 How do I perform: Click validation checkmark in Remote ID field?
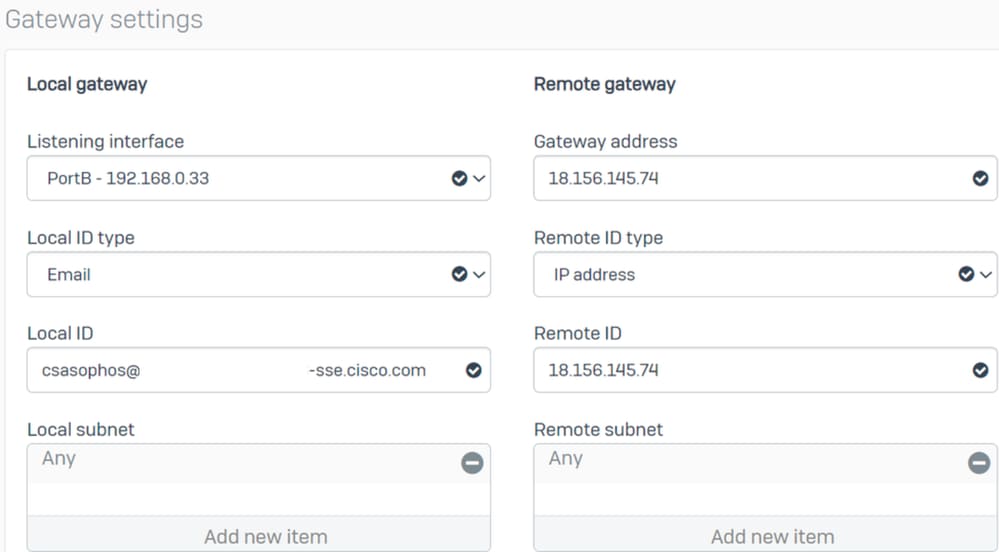click(x=981, y=370)
